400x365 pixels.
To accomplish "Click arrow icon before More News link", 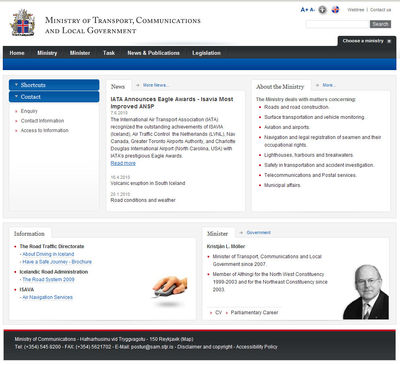I will click(x=138, y=85).
